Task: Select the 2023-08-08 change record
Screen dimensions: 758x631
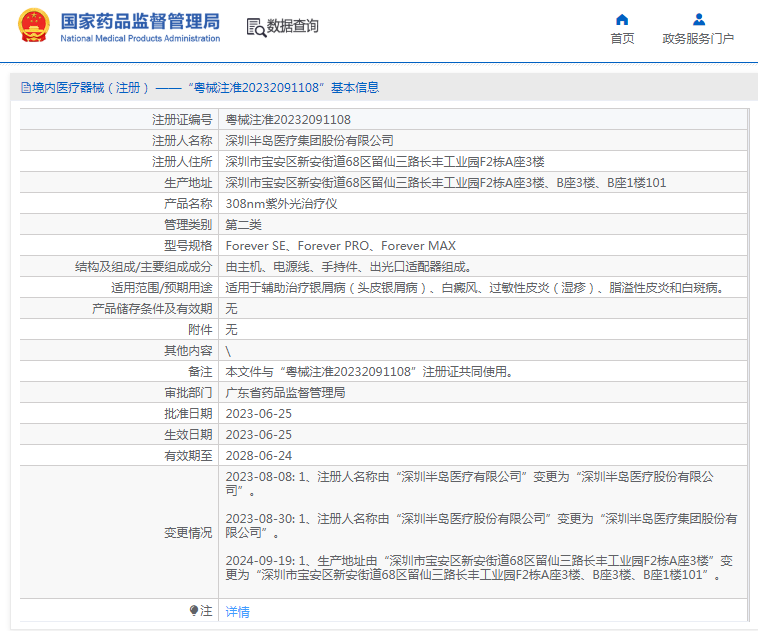Action: 469,484
